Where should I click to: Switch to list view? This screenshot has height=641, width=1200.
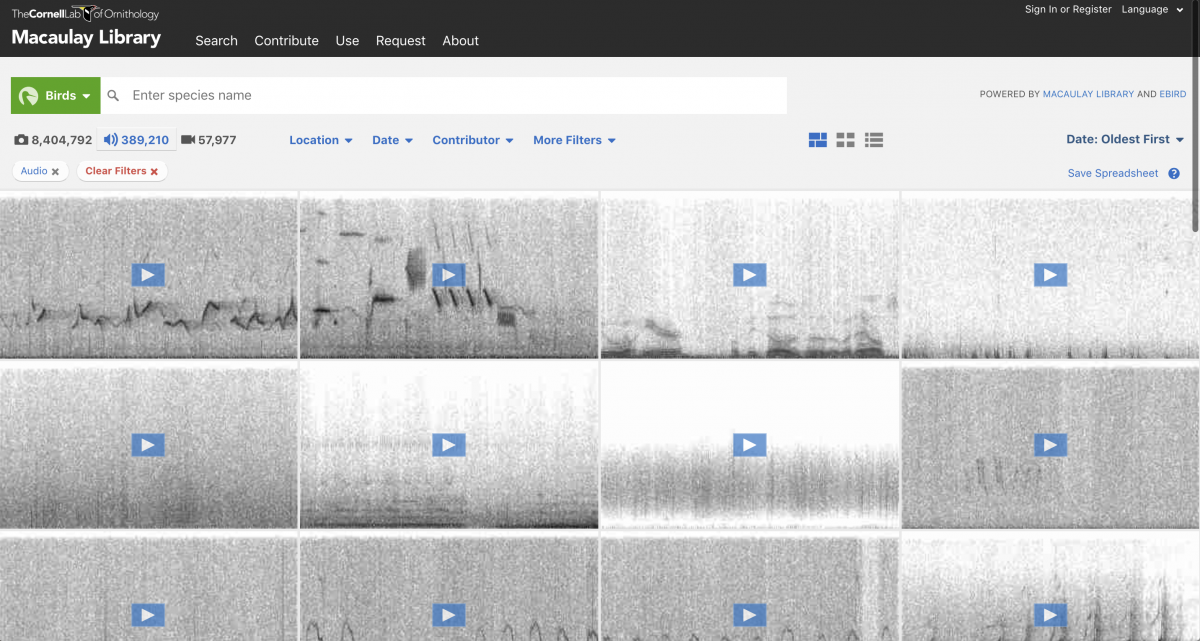tap(874, 140)
